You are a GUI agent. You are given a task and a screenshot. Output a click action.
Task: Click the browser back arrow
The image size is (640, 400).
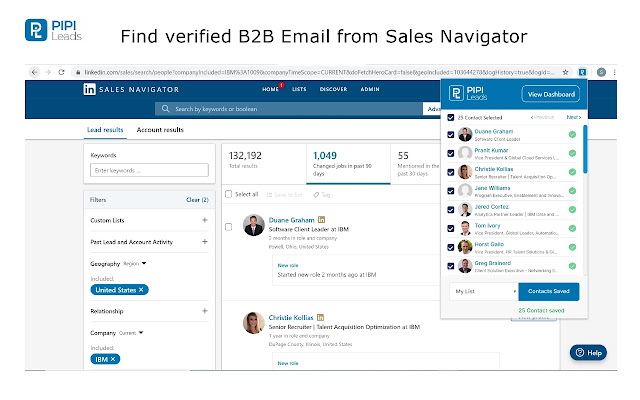tap(34, 72)
